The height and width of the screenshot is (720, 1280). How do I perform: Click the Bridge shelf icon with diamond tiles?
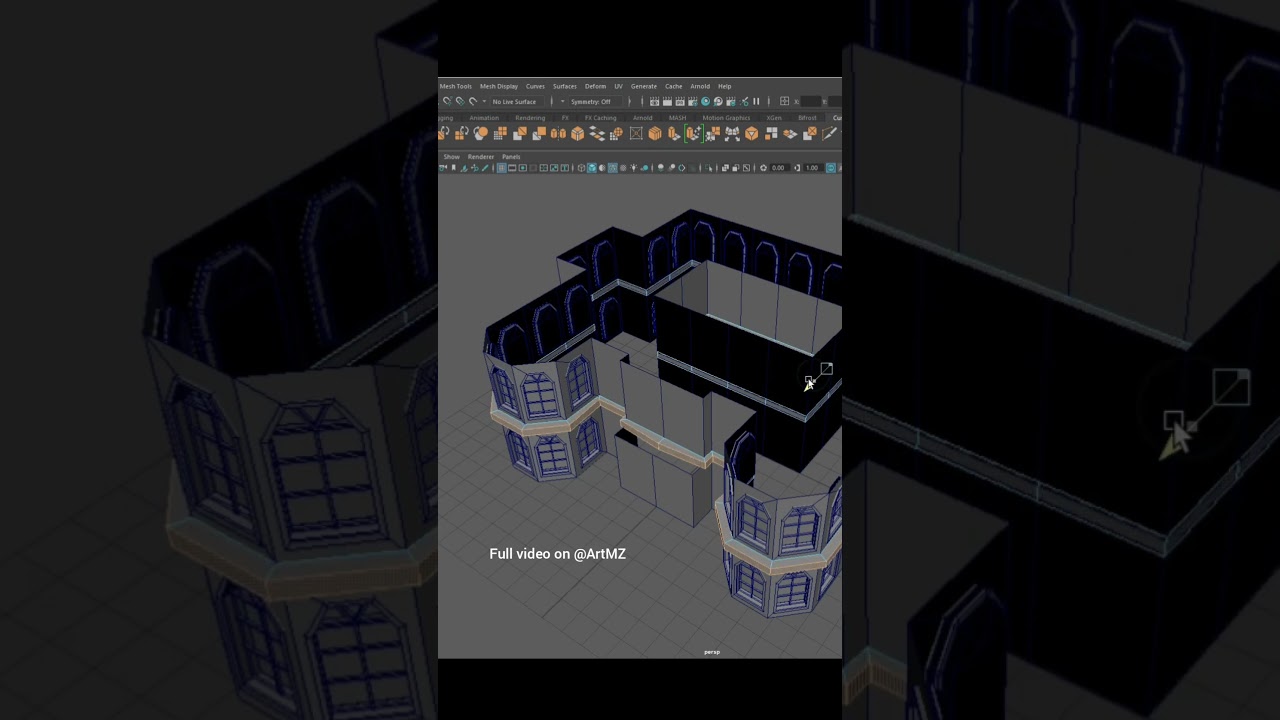[x=597, y=133]
